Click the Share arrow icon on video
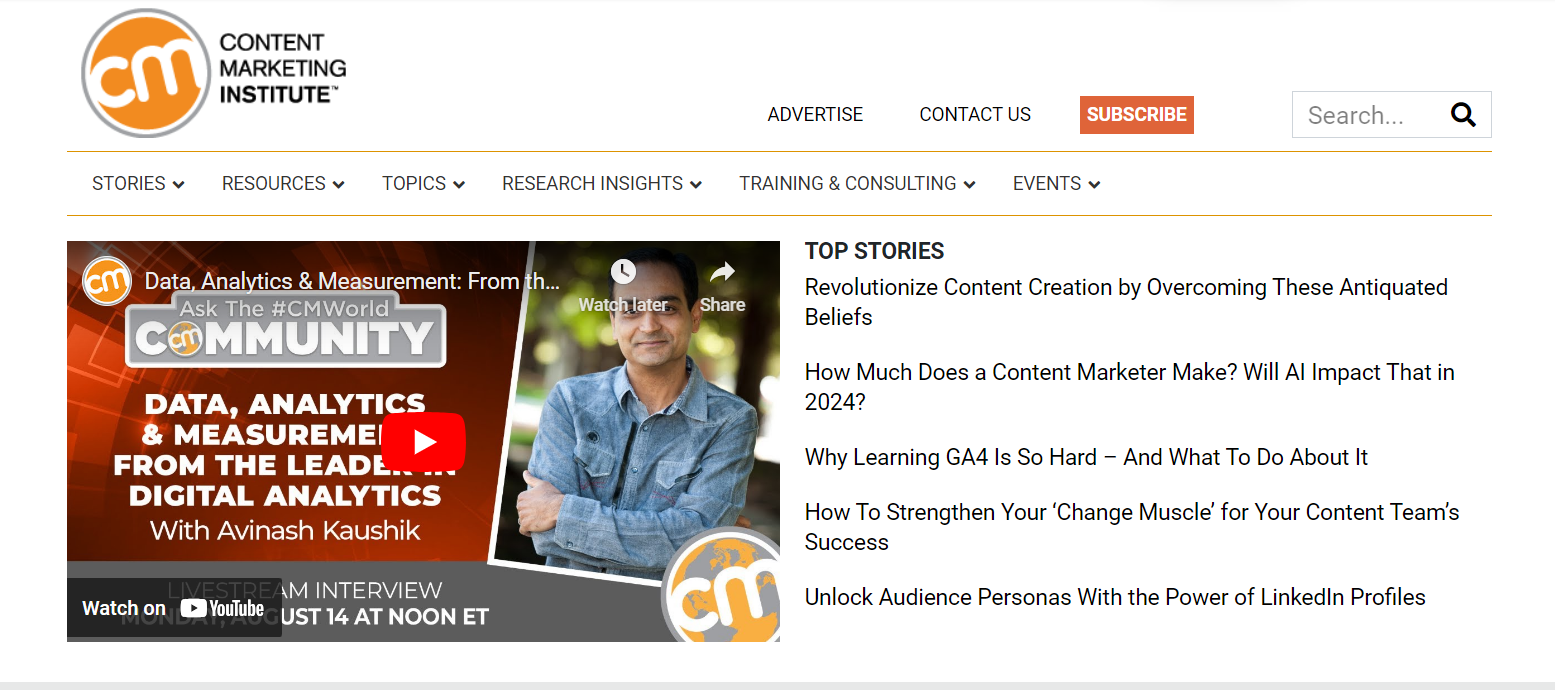The width and height of the screenshot is (1555, 690). [x=722, y=271]
